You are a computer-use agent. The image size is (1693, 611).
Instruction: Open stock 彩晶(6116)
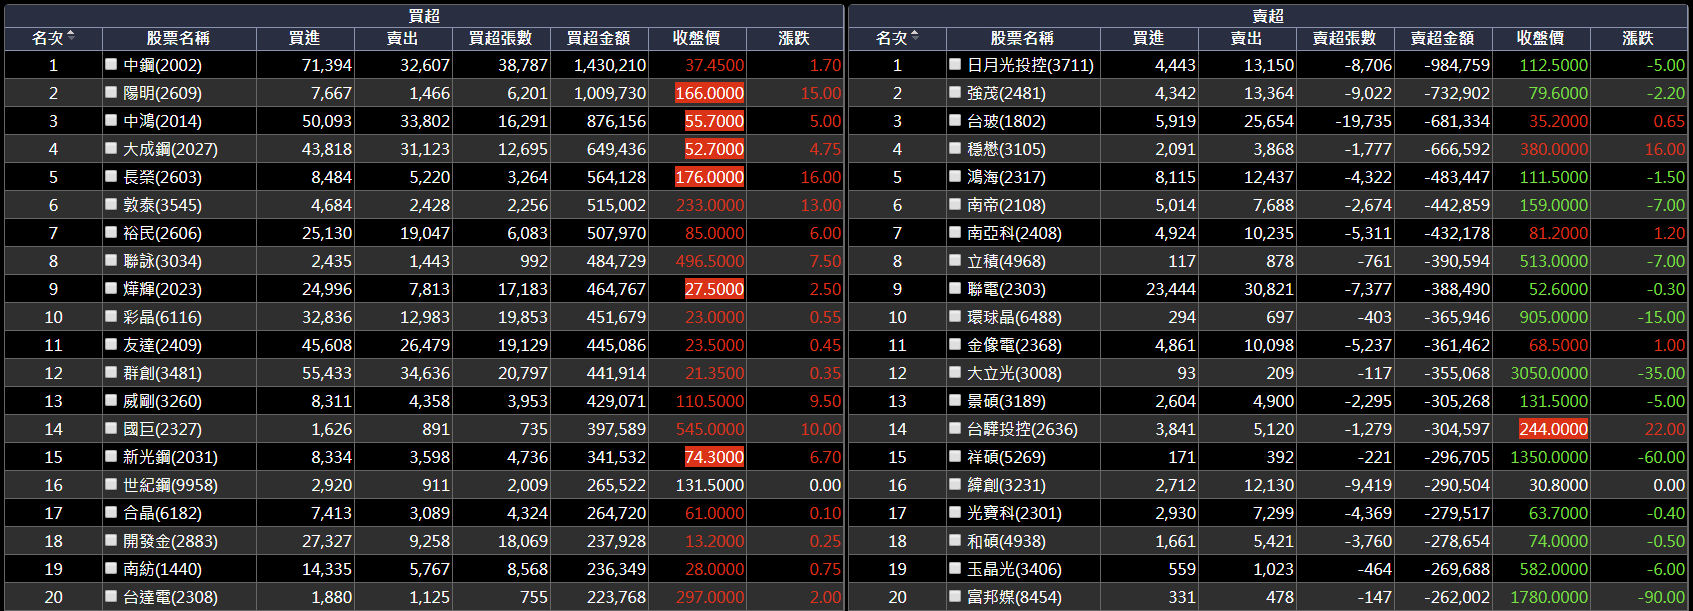(x=162, y=317)
